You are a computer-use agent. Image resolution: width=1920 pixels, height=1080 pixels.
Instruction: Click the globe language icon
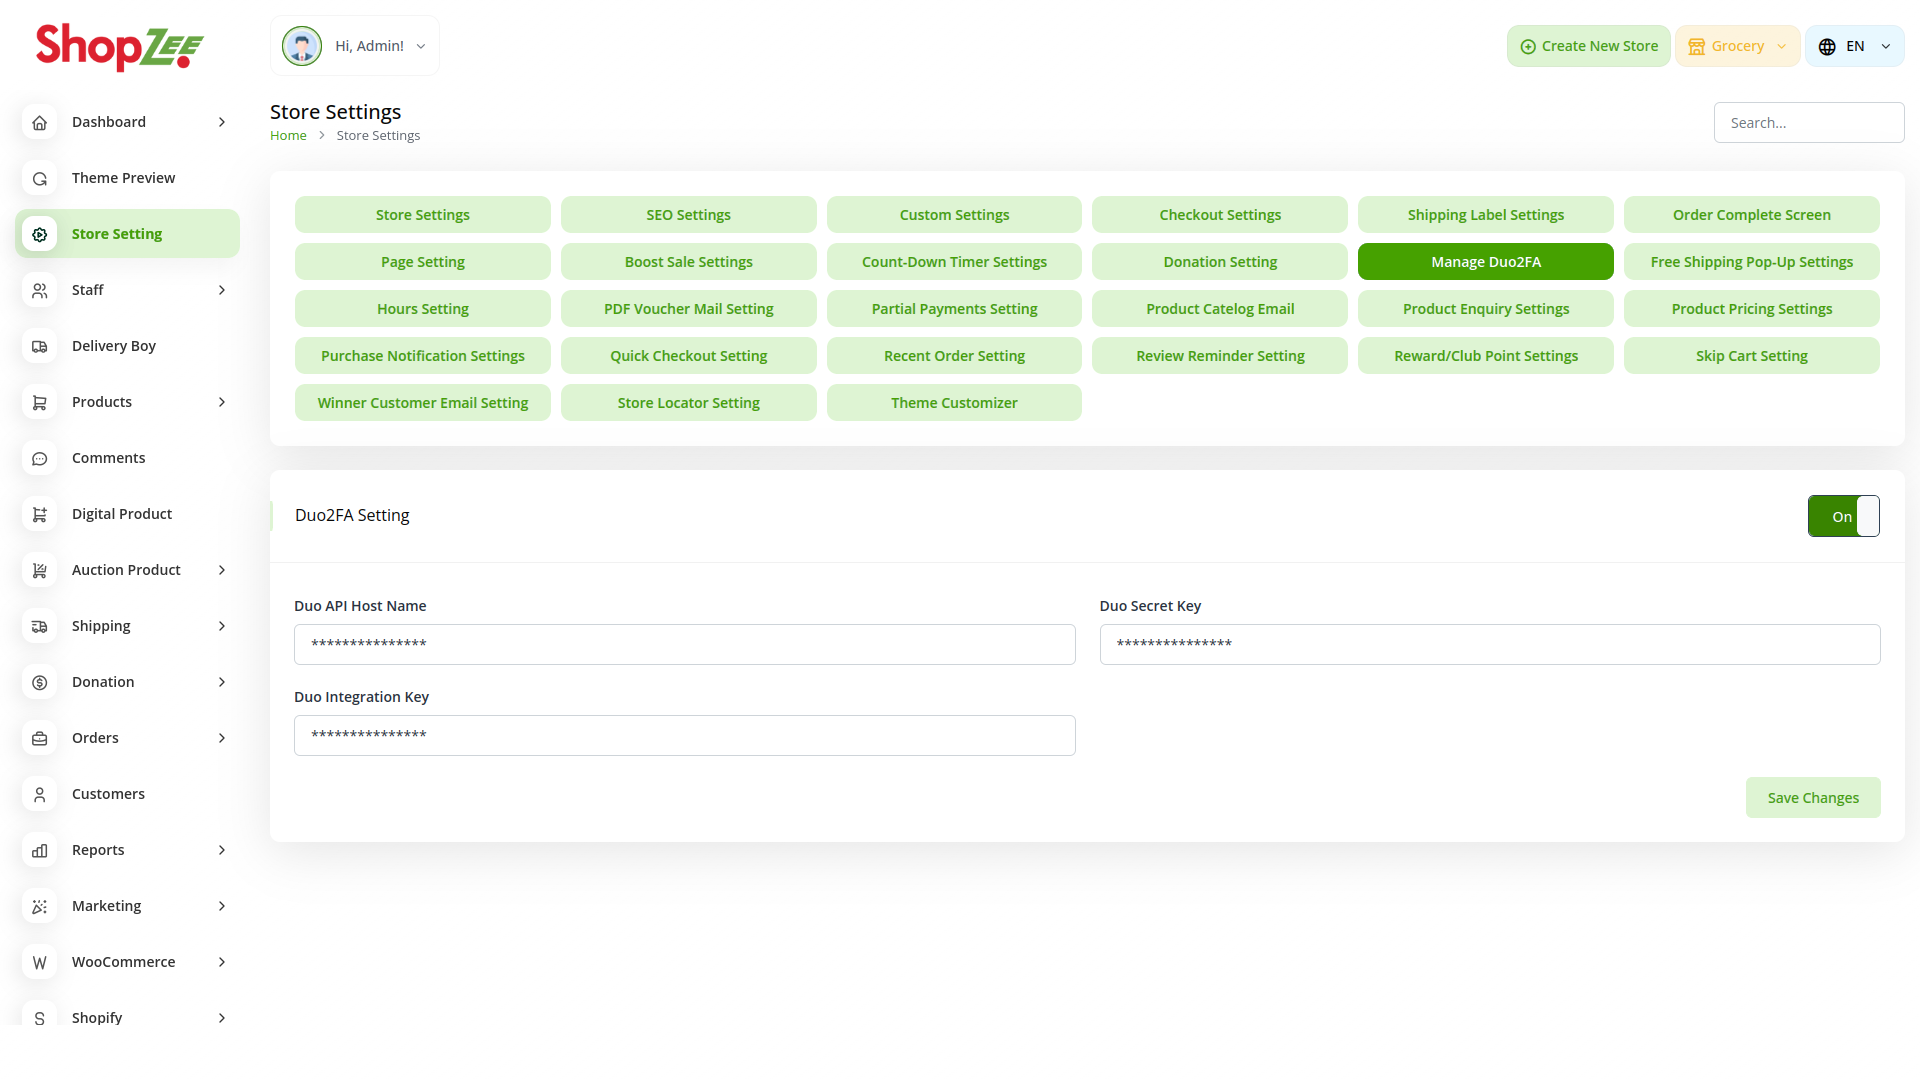1827,47
